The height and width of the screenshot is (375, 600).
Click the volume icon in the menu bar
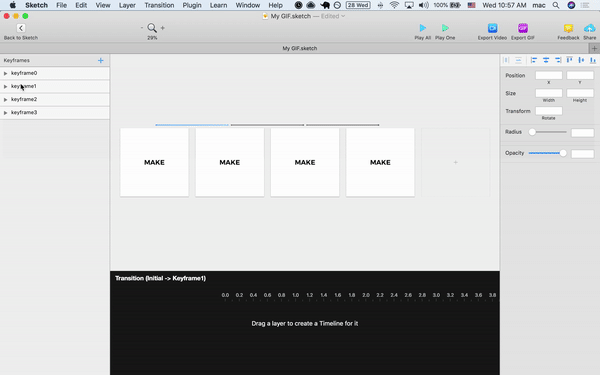(x=423, y=5)
